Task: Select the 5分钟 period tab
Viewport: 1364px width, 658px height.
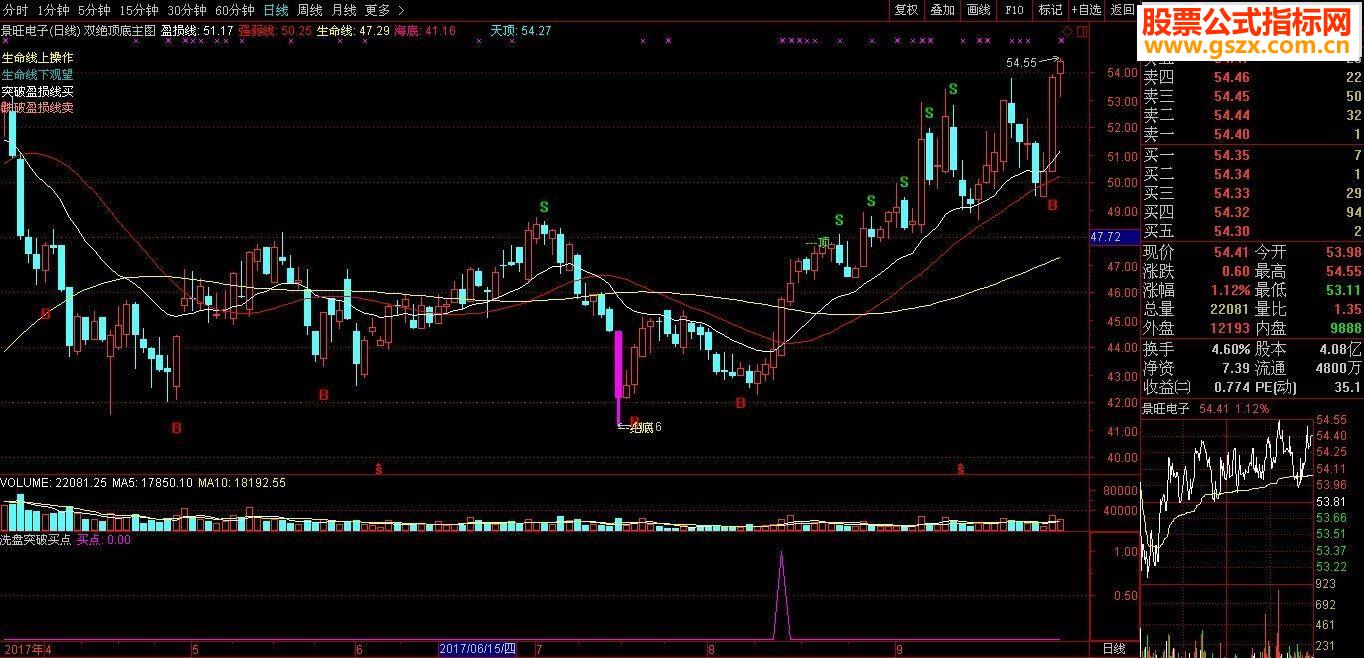Action: pyautogui.click(x=94, y=10)
